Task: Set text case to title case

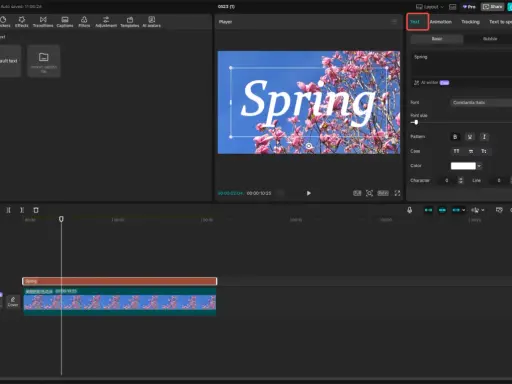Action: tap(484, 151)
